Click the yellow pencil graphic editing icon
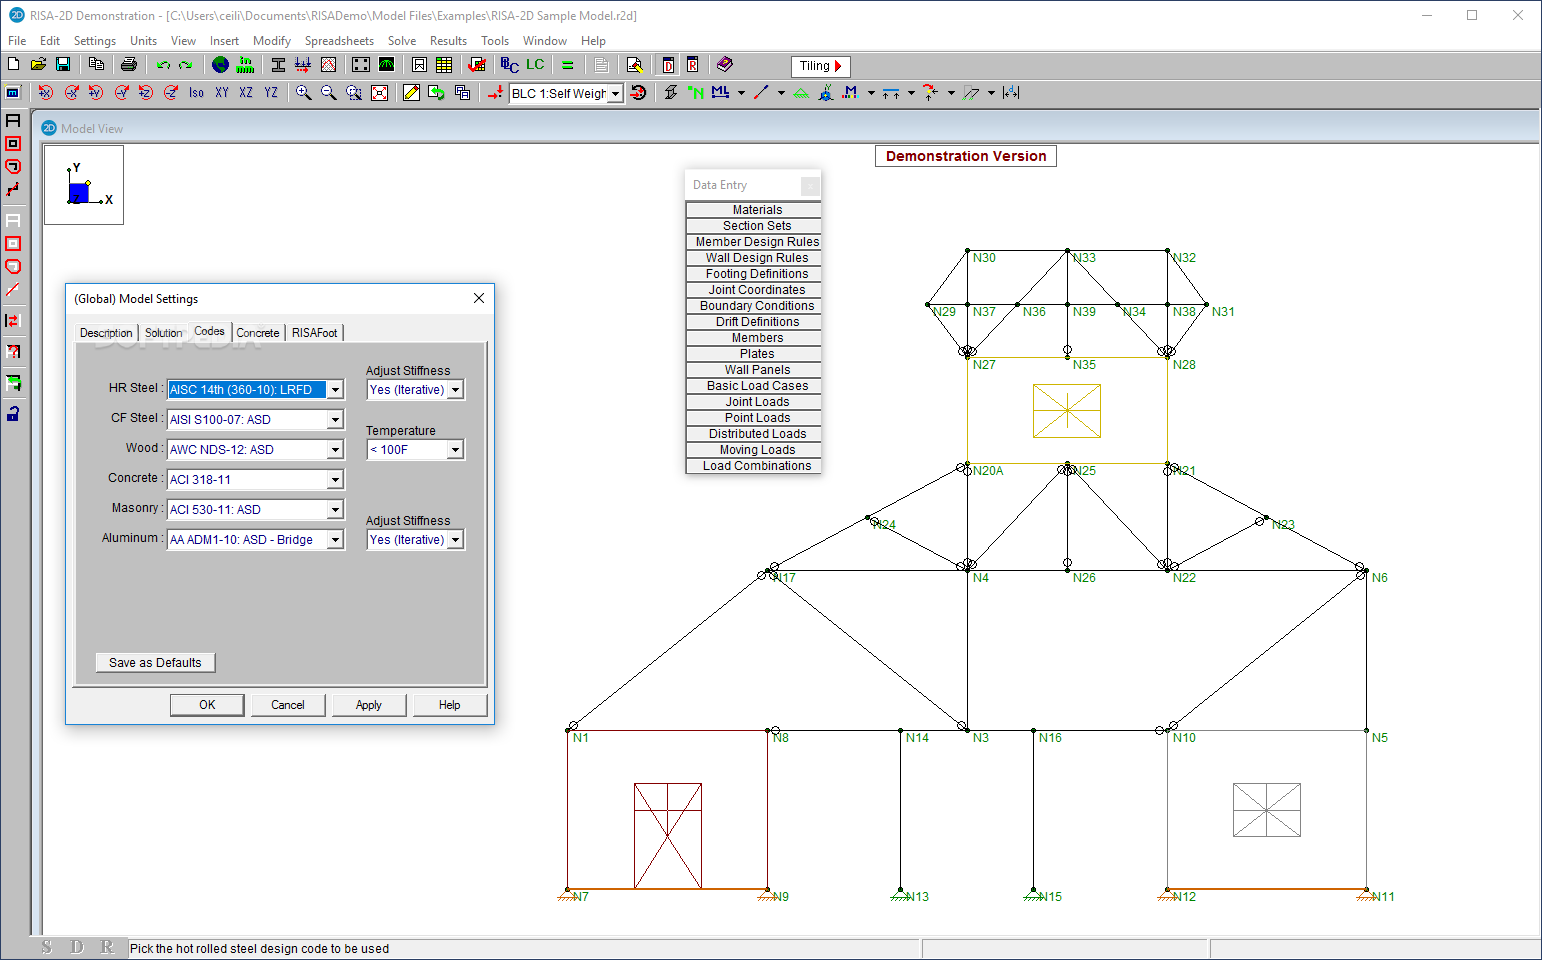Screen dimensions: 1542x960 coord(411,93)
